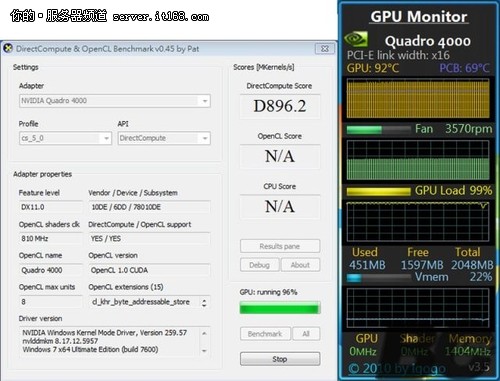
Task: Open the API DirectCompute dropdown
Action: click(x=164, y=138)
